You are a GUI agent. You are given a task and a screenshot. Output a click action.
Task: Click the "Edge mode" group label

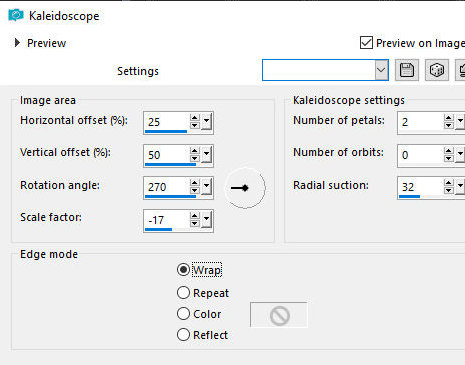(x=49, y=254)
